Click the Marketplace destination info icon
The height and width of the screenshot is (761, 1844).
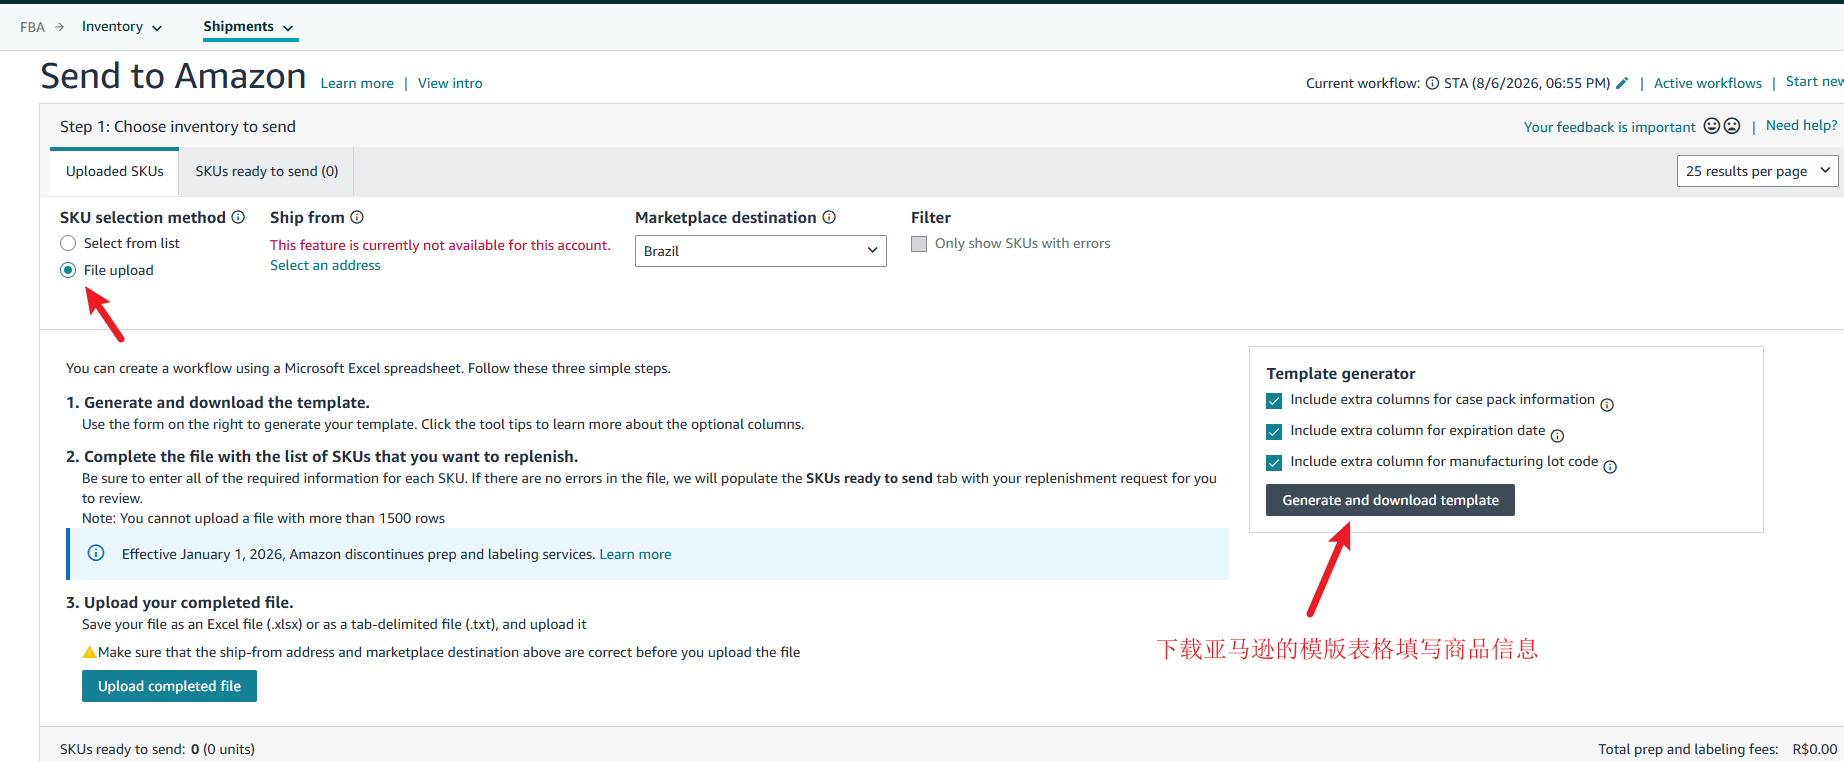coord(829,217)
